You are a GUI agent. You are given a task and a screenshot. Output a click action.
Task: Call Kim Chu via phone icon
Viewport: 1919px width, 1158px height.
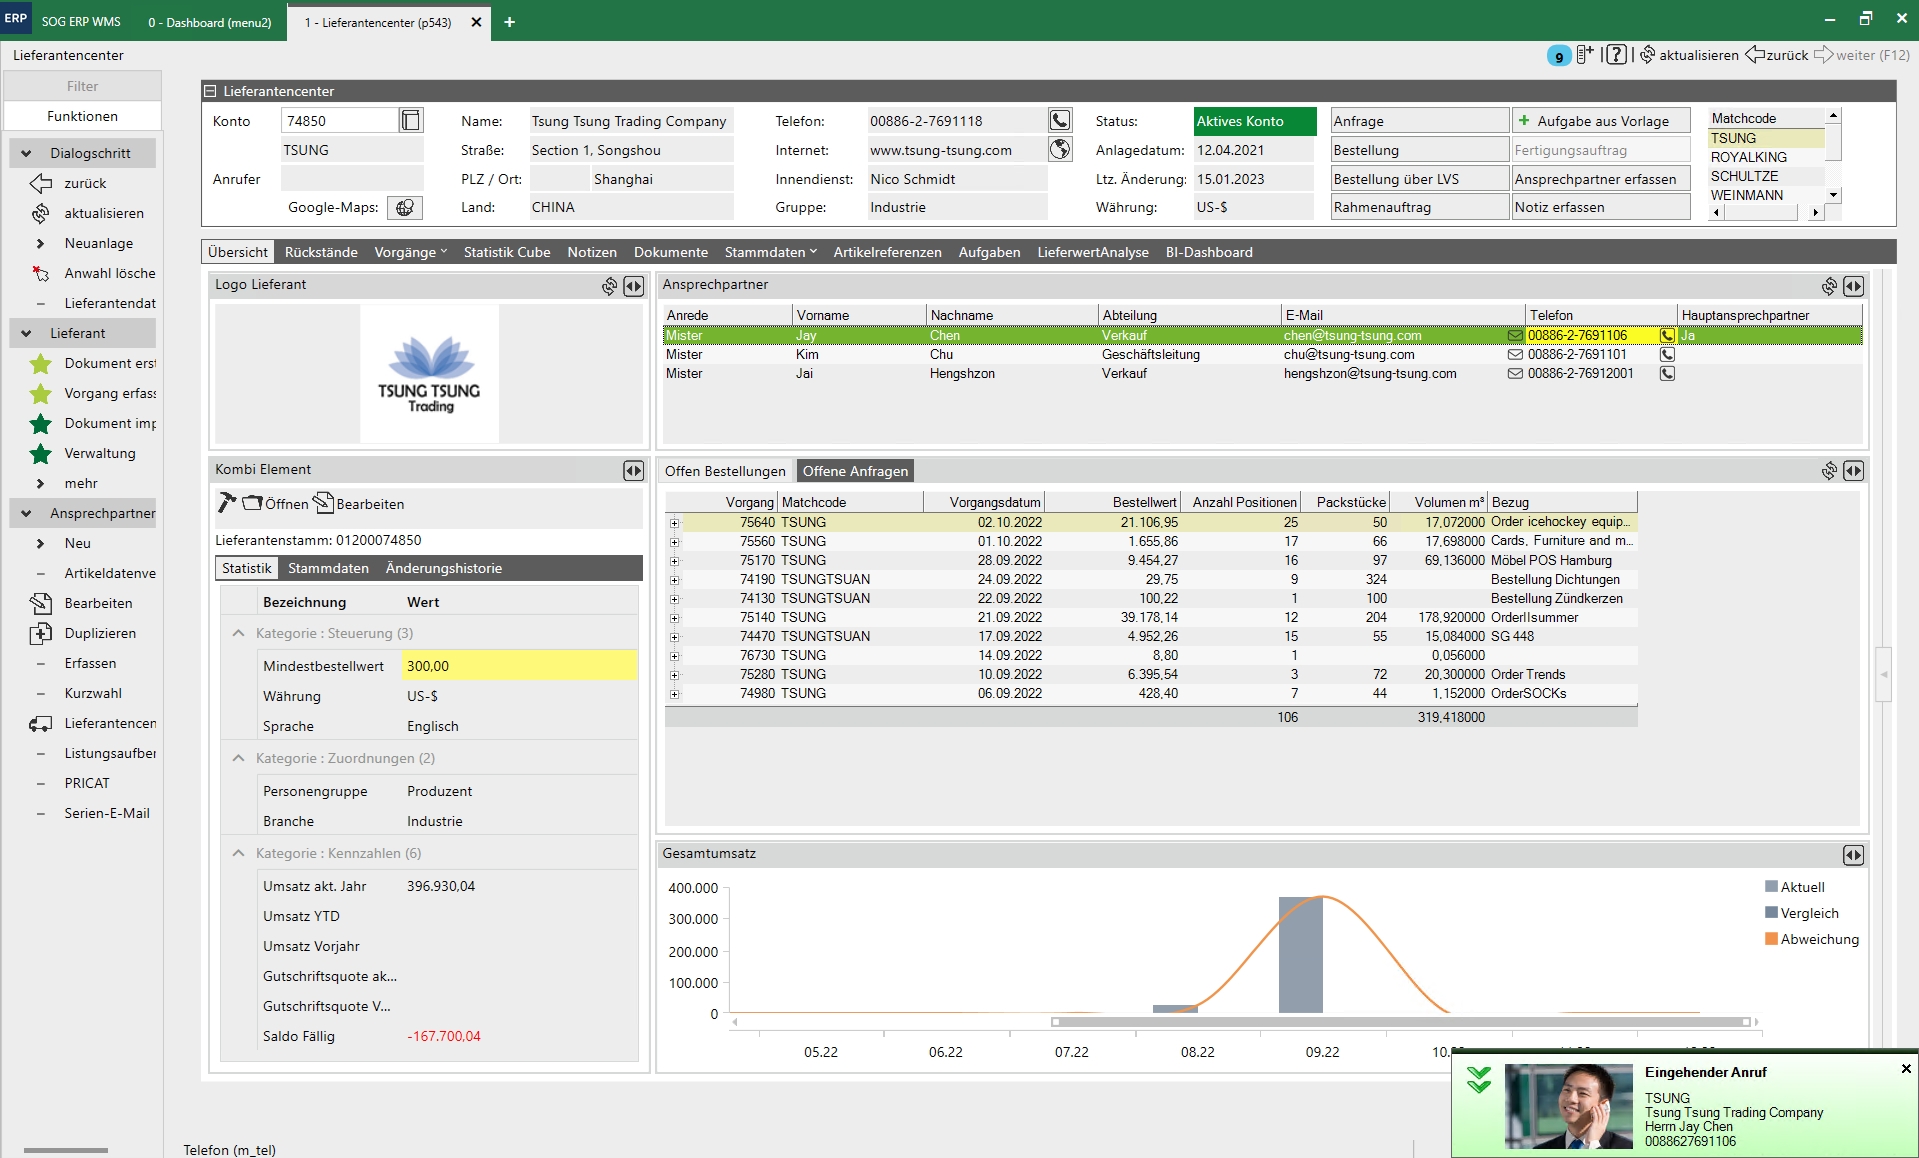click(1667, 355)
